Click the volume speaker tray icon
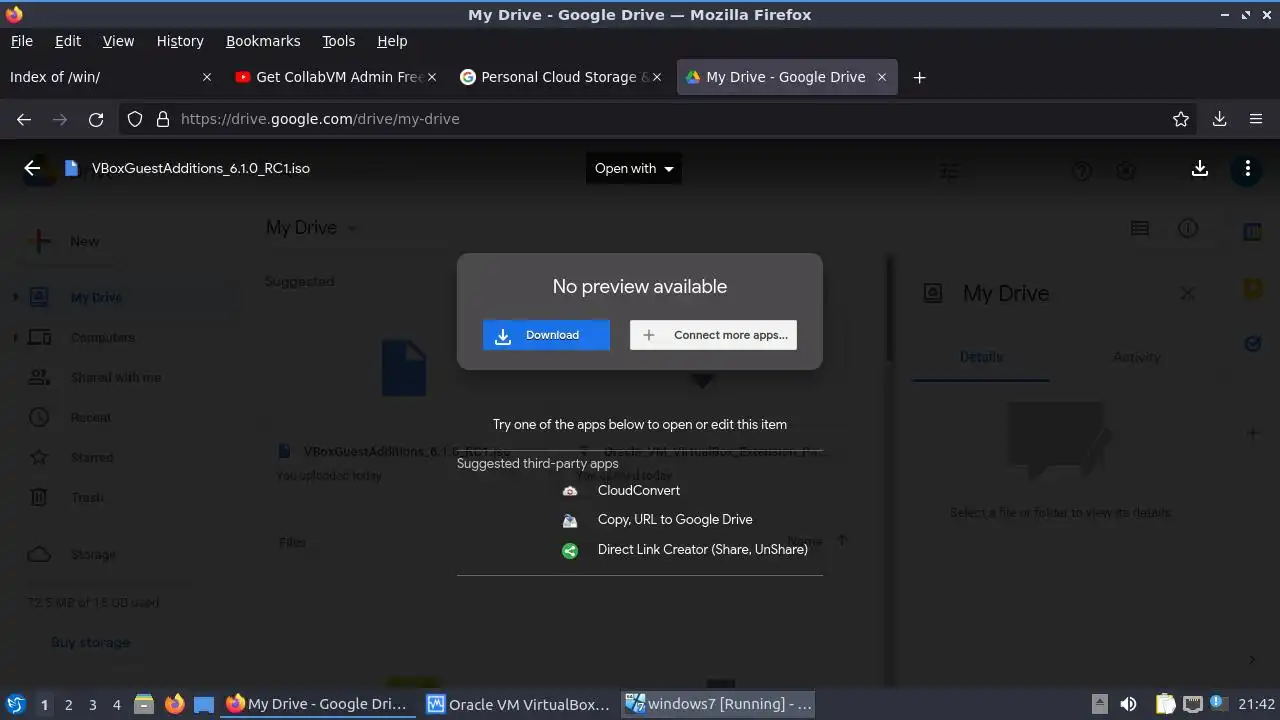 [1128, 704]
